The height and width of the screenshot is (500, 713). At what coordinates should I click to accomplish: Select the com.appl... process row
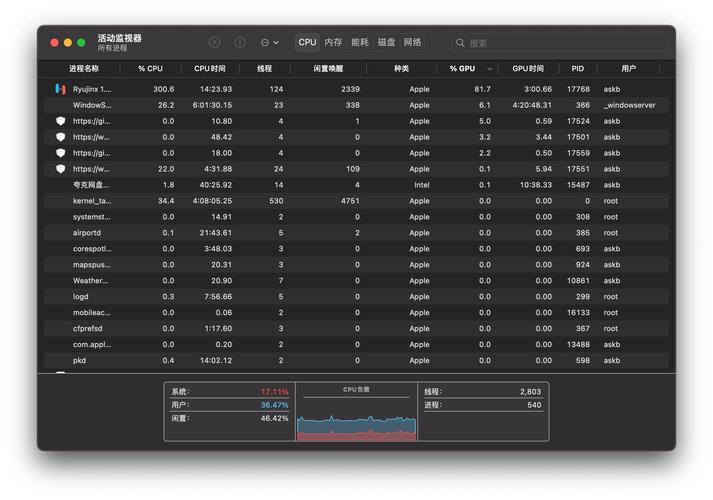(356, 345)
